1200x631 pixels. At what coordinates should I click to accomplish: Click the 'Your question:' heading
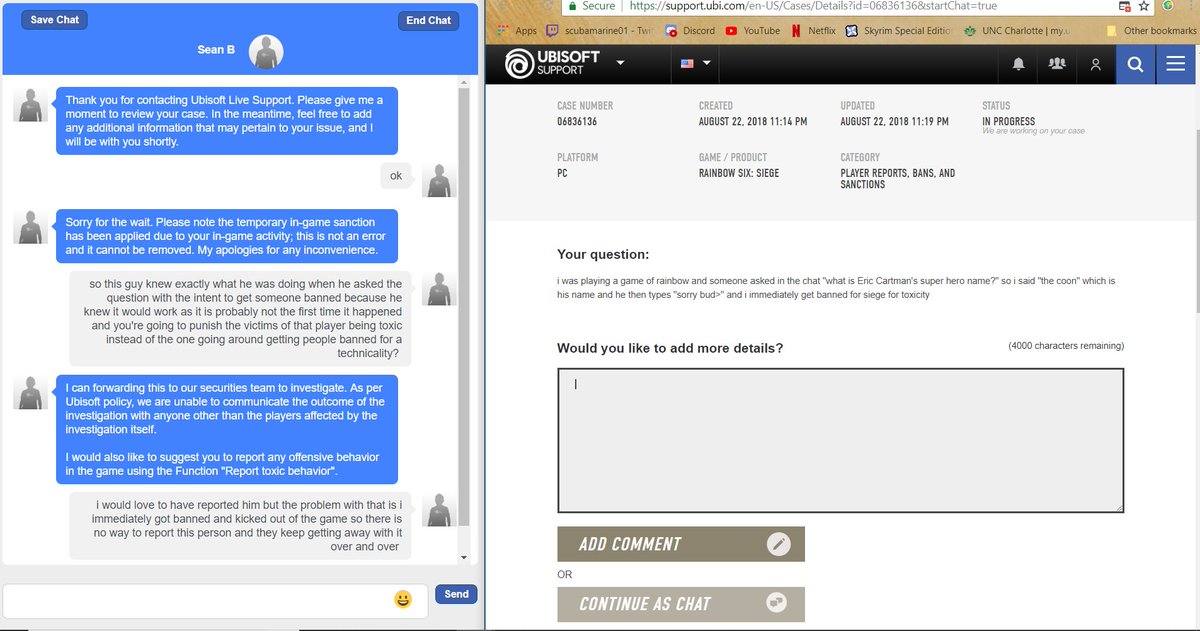tap(603, 255)
